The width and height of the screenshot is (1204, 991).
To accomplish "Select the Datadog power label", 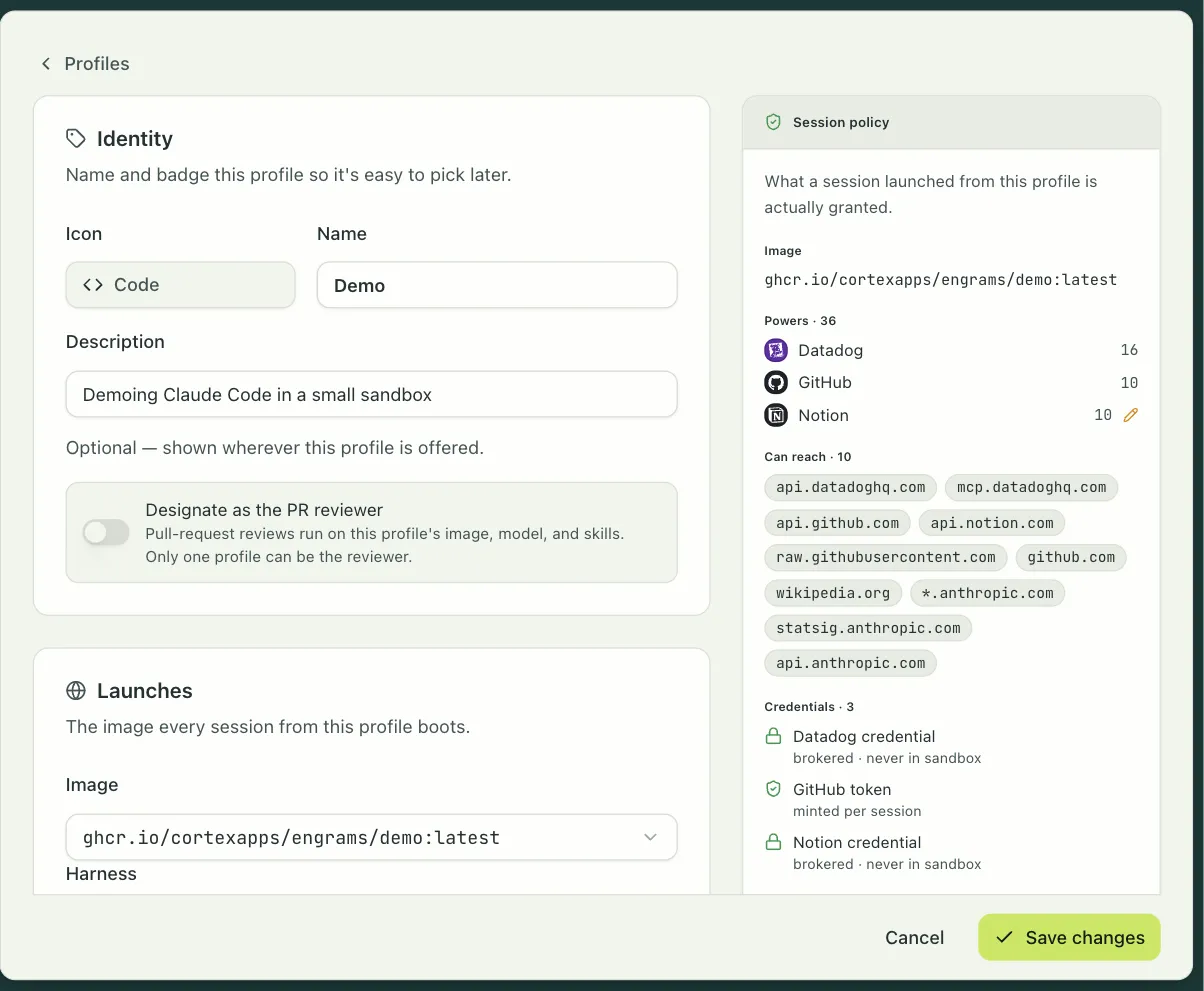I will [830, 350].
